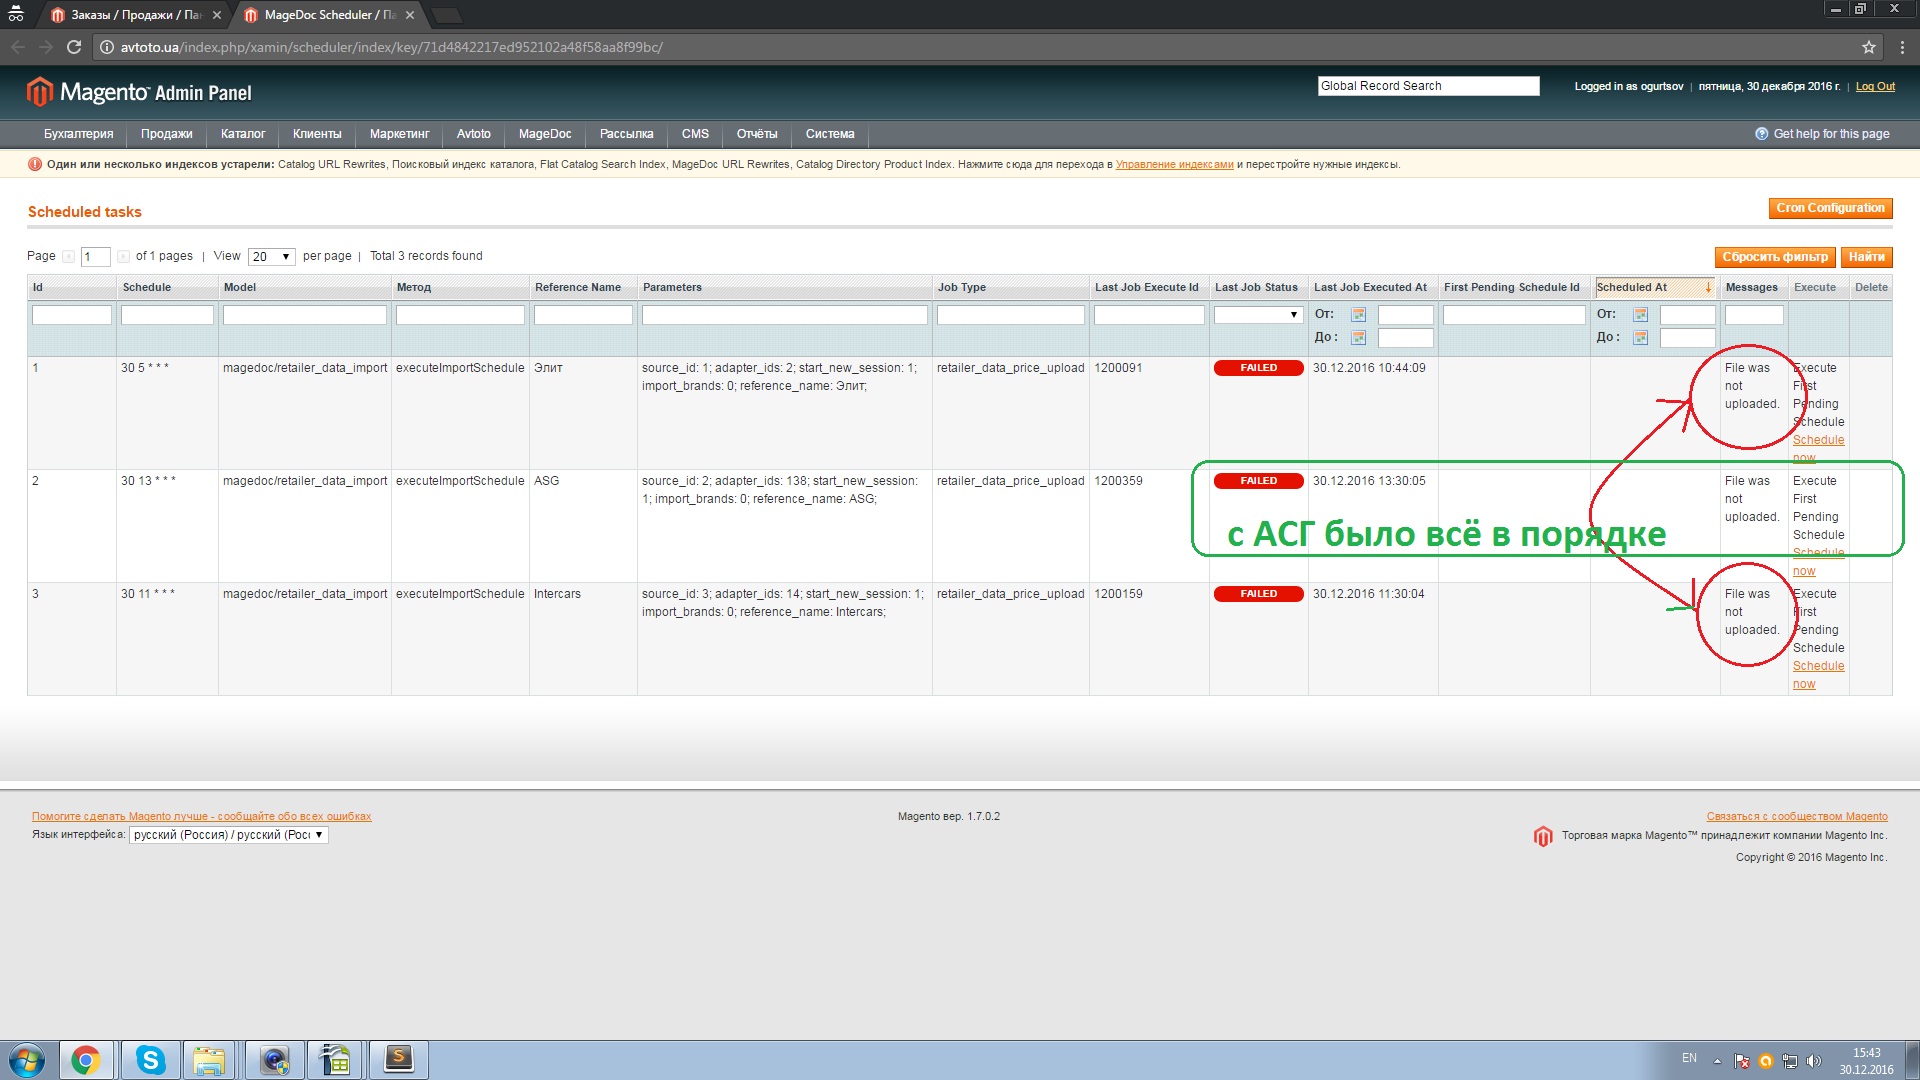Click the Cron Configuration button
Screen dimensions: 1920x1080
point(1830,208)
